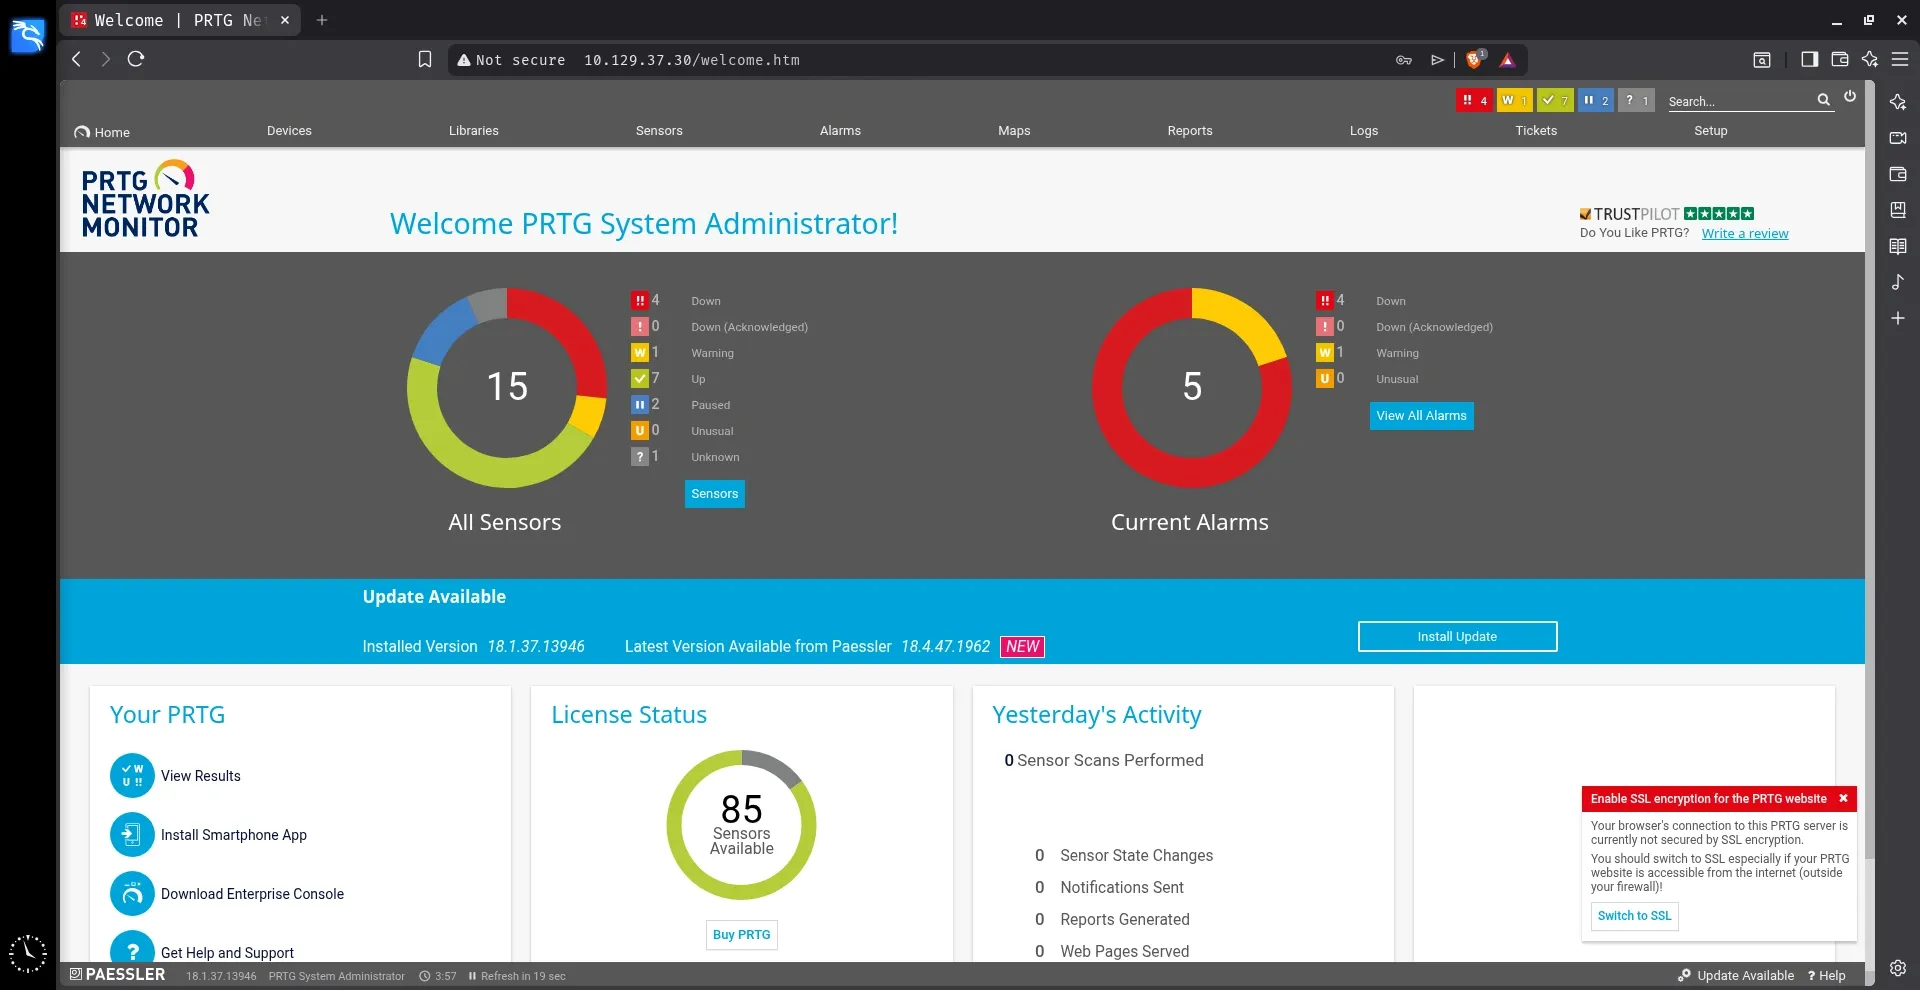This screenshot has width=1920, height=990.
Task: Click the License Status sensors gauge
Action: tap(741, 825)
